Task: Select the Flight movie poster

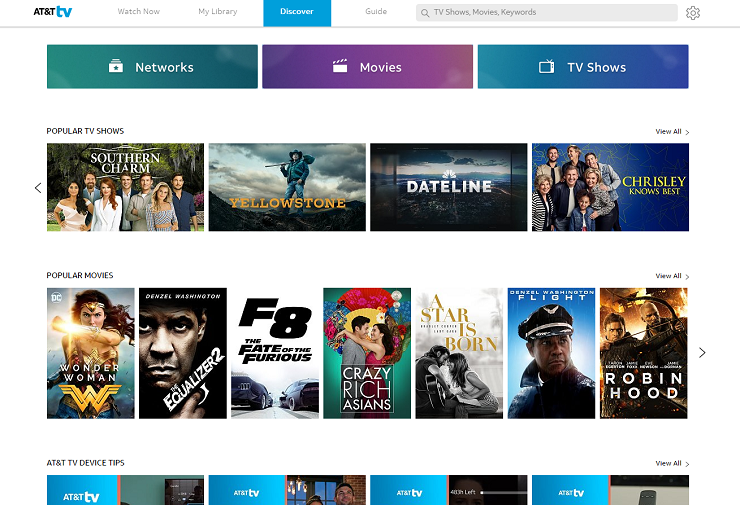Action: (551, 353)
